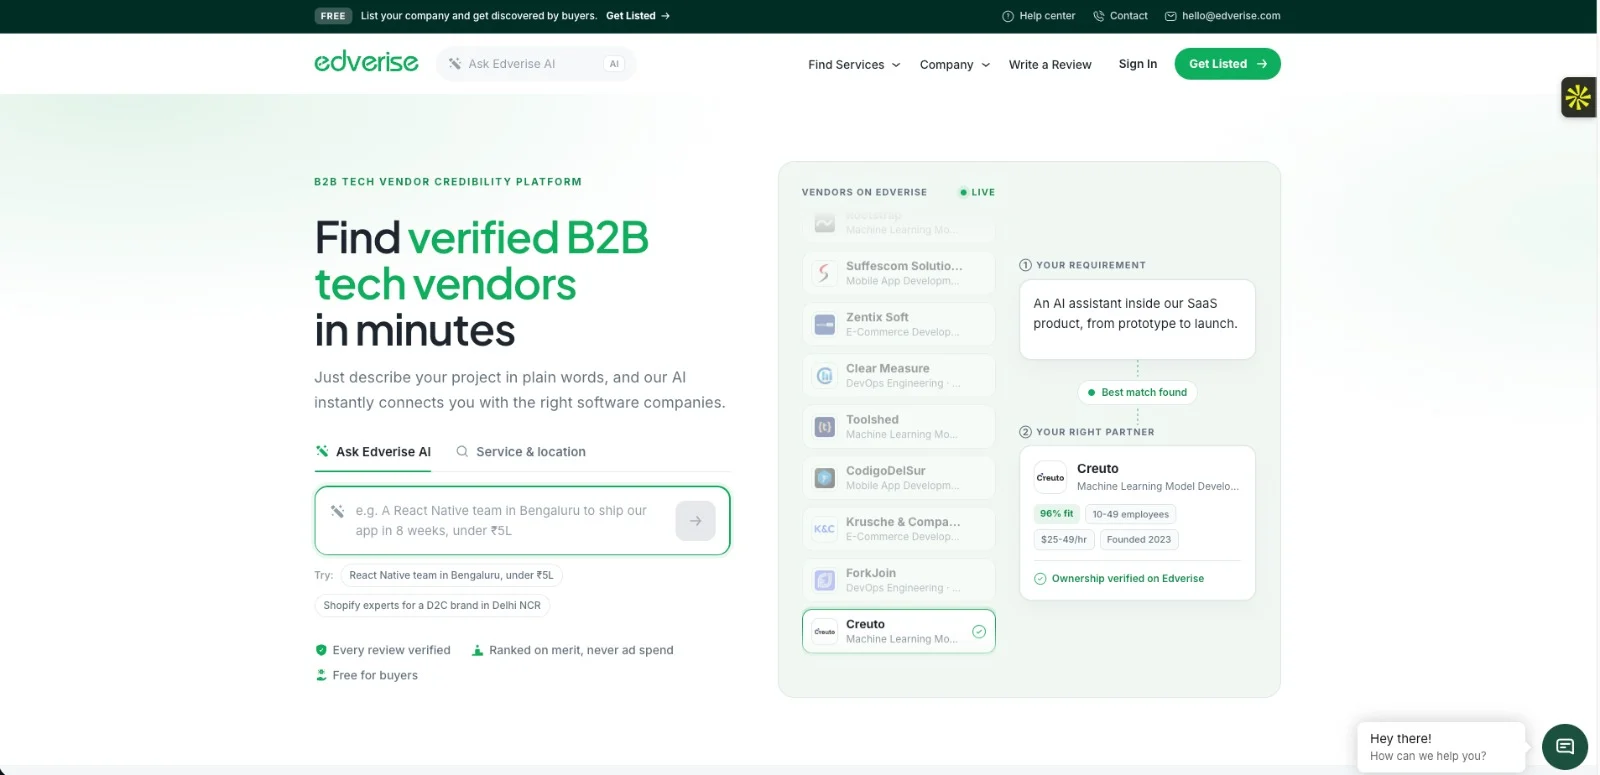Viewport: 1600px width, 775px height.
Task: Click the $25-49/hr rate tag
Action: point(1063,540)
